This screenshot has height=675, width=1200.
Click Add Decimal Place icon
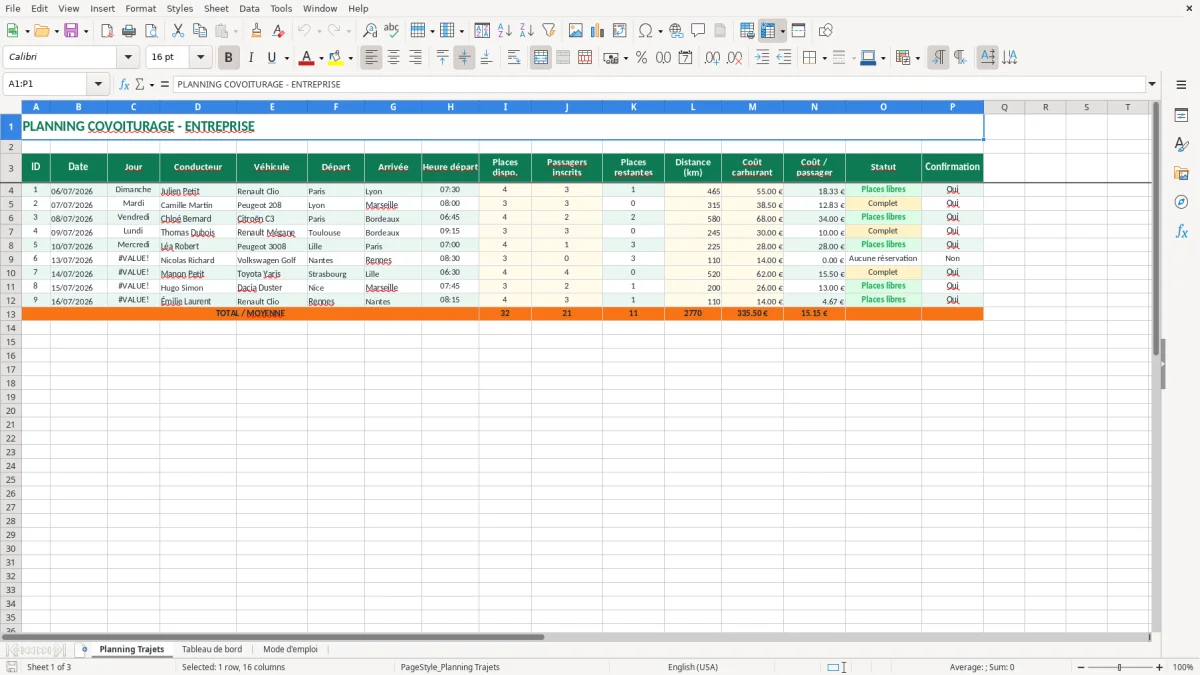712,58
